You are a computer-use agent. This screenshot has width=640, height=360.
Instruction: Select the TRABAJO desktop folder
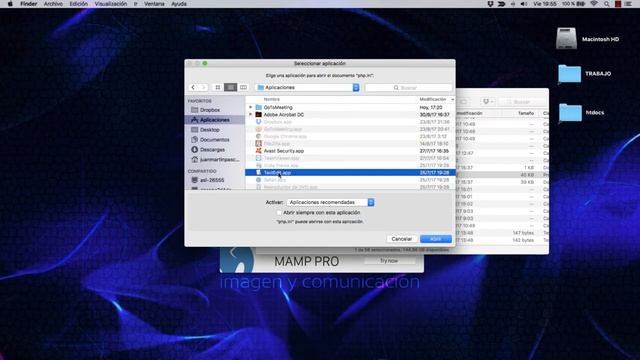(x=569, y=74)
